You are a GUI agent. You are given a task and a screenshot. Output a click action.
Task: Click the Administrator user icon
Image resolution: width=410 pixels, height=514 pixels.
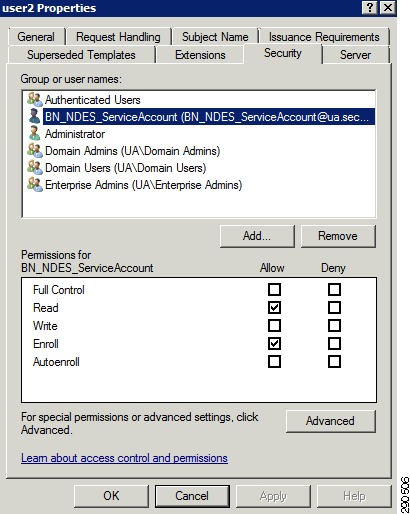[x=35, y=134]
